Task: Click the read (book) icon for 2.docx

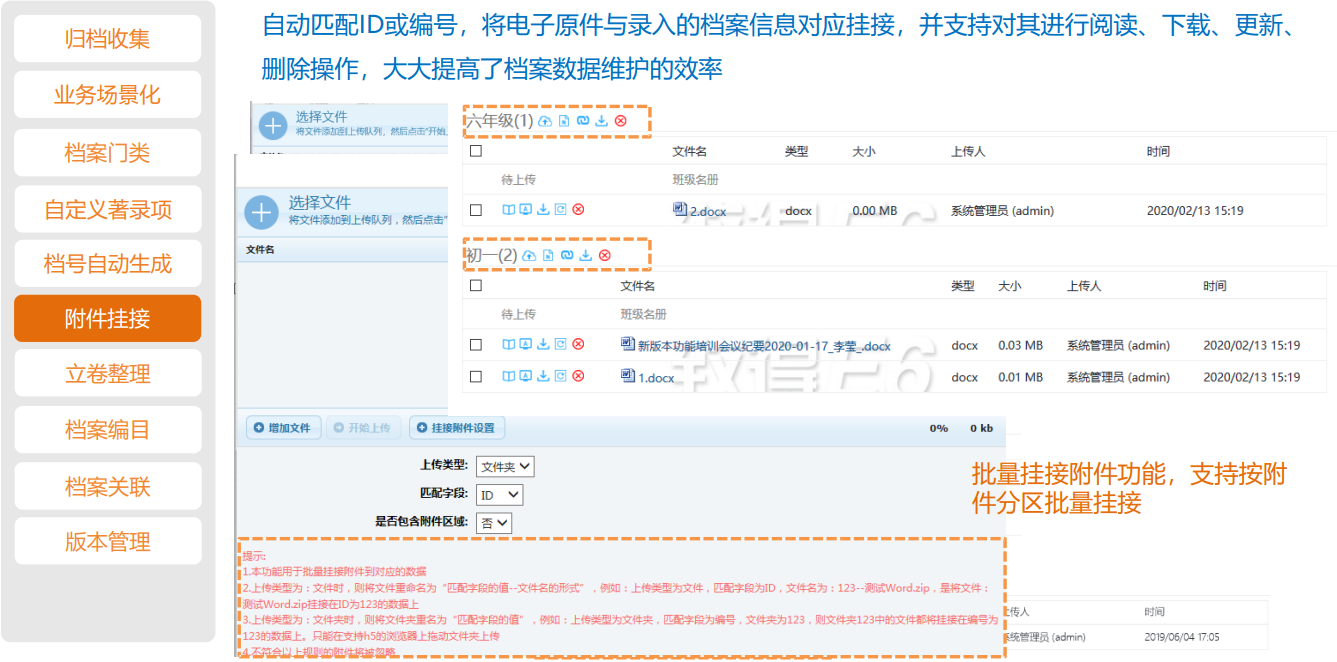Action: tap(508, 210)
